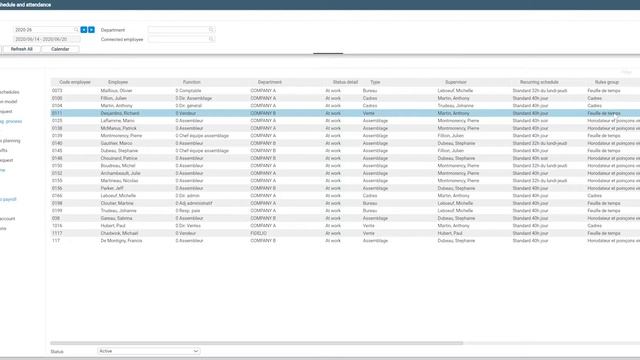Click employee code 1016
This screenshot has height=360, width=640.
pyautogui.click(x=57, y=226)
